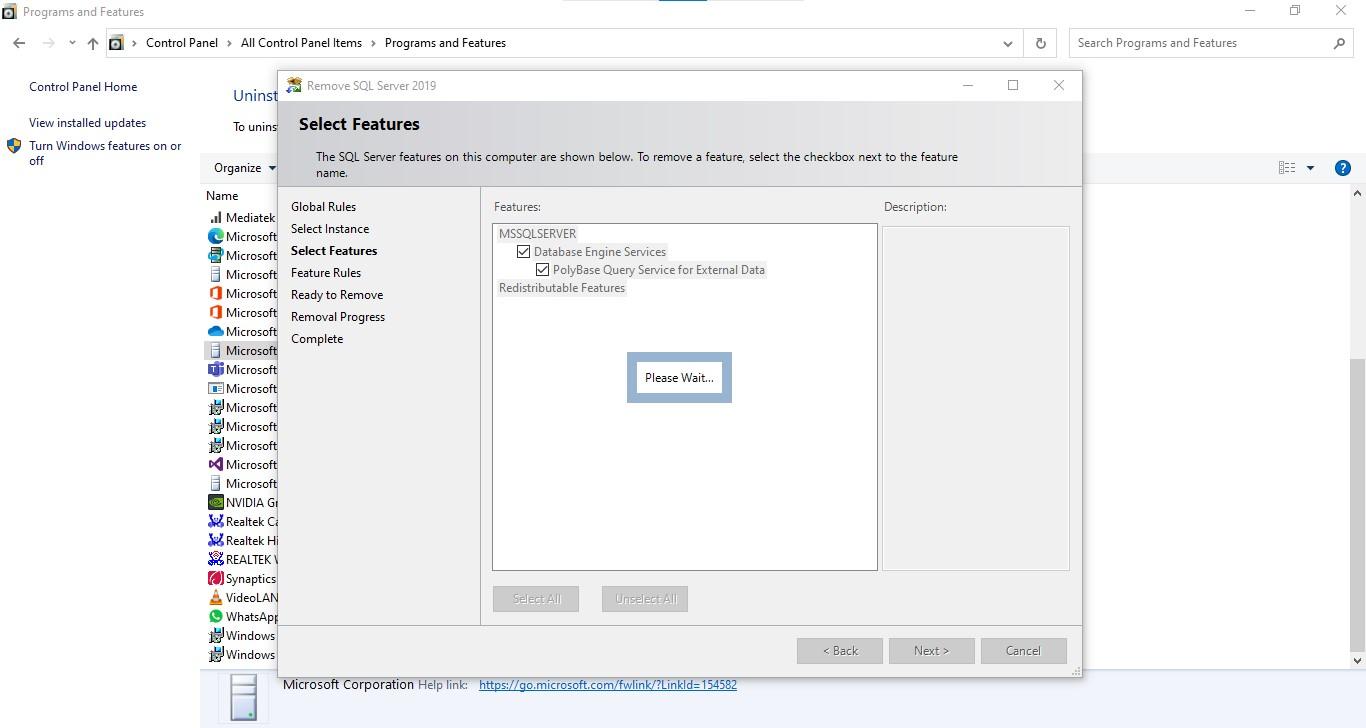
Task: Focus the Search Programs and Features field
Action: coord(1200,43)
